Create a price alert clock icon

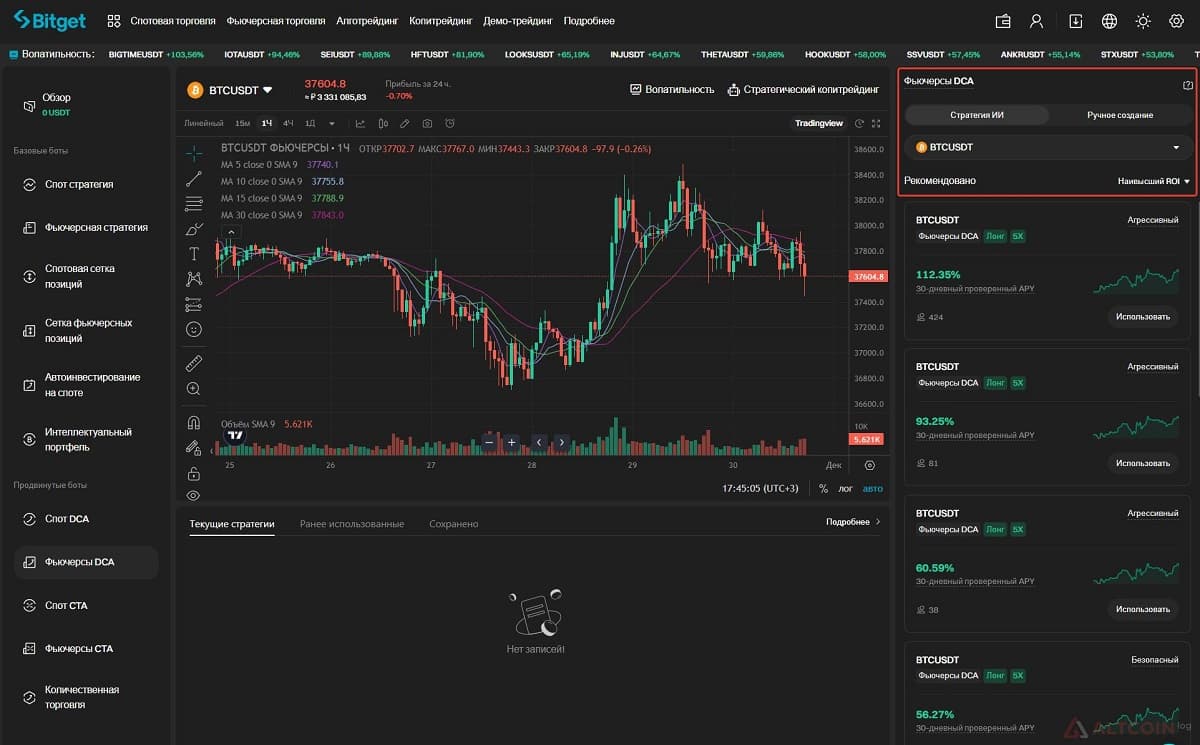[450, 123]
